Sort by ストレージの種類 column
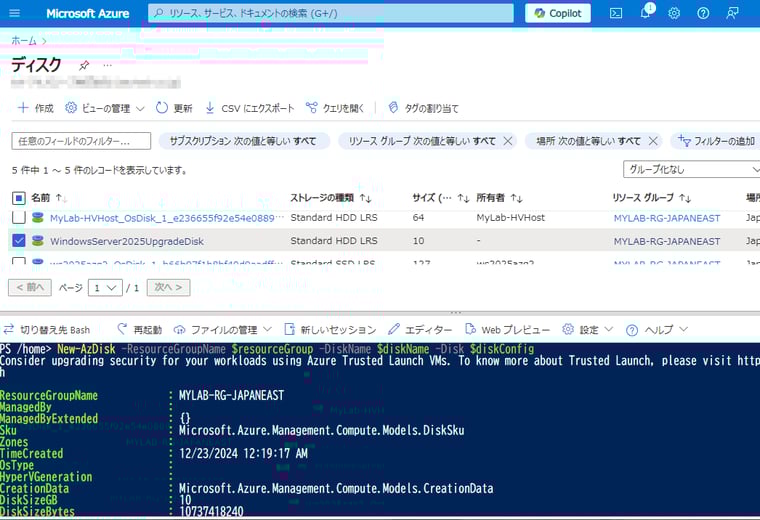760x520 pixels. 331,198
